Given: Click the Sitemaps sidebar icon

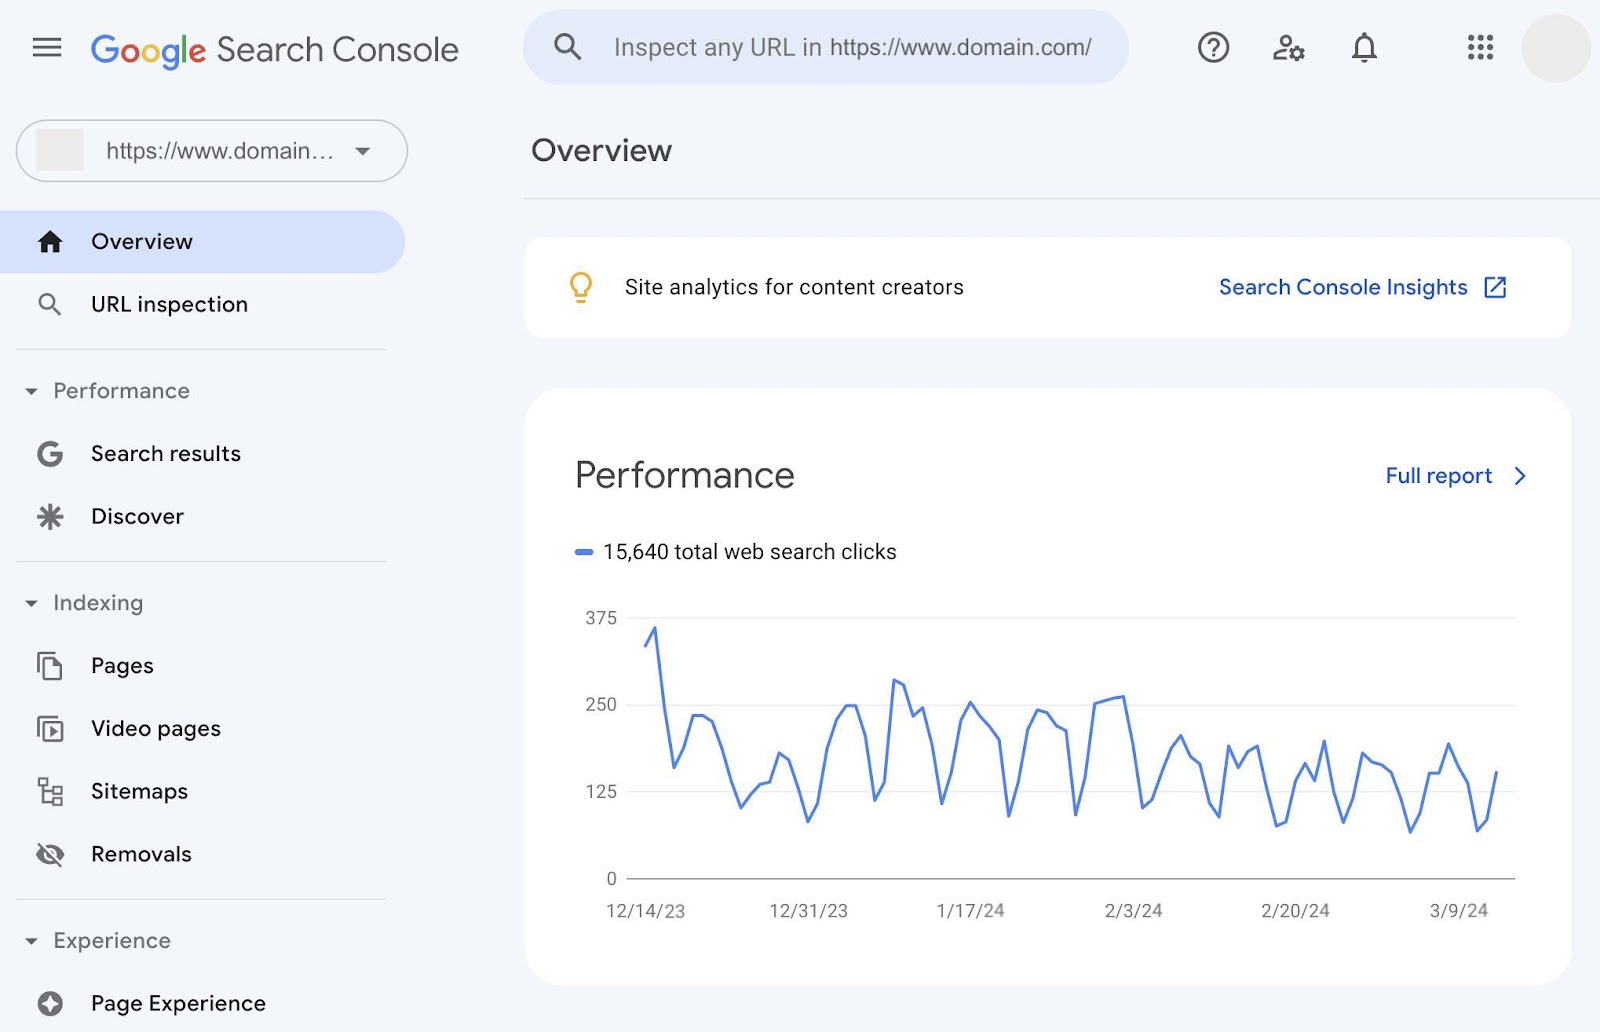Looking at the screenshot, I should coord(49,791).
